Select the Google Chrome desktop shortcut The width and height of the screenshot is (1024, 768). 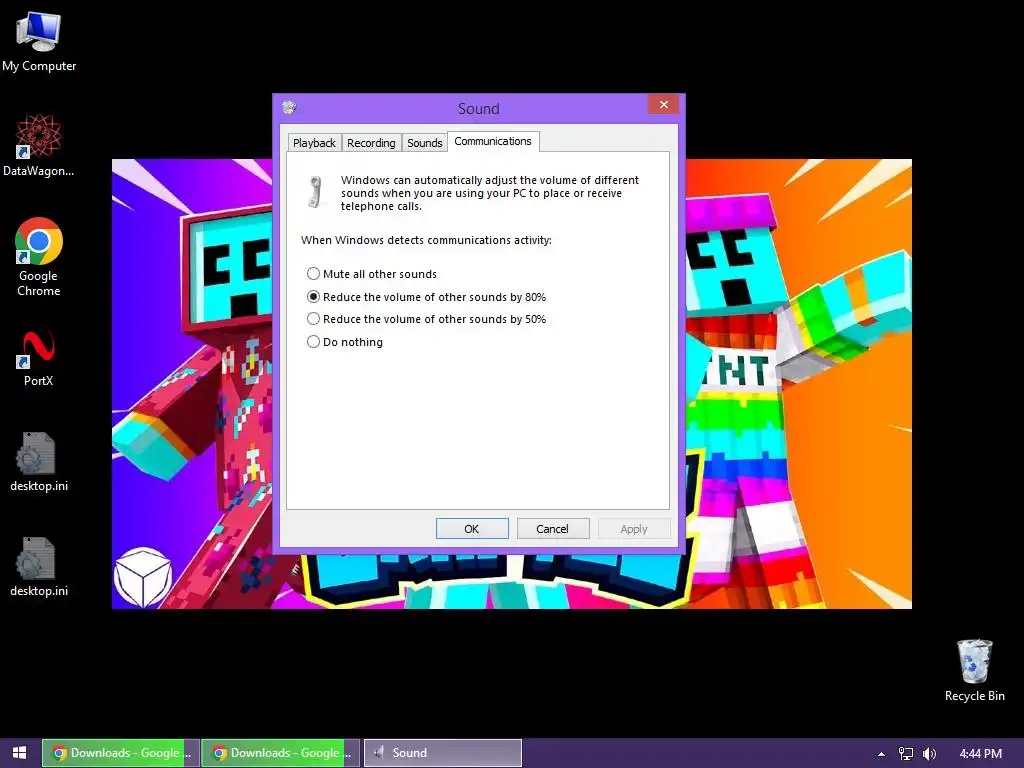click(39, 257)
